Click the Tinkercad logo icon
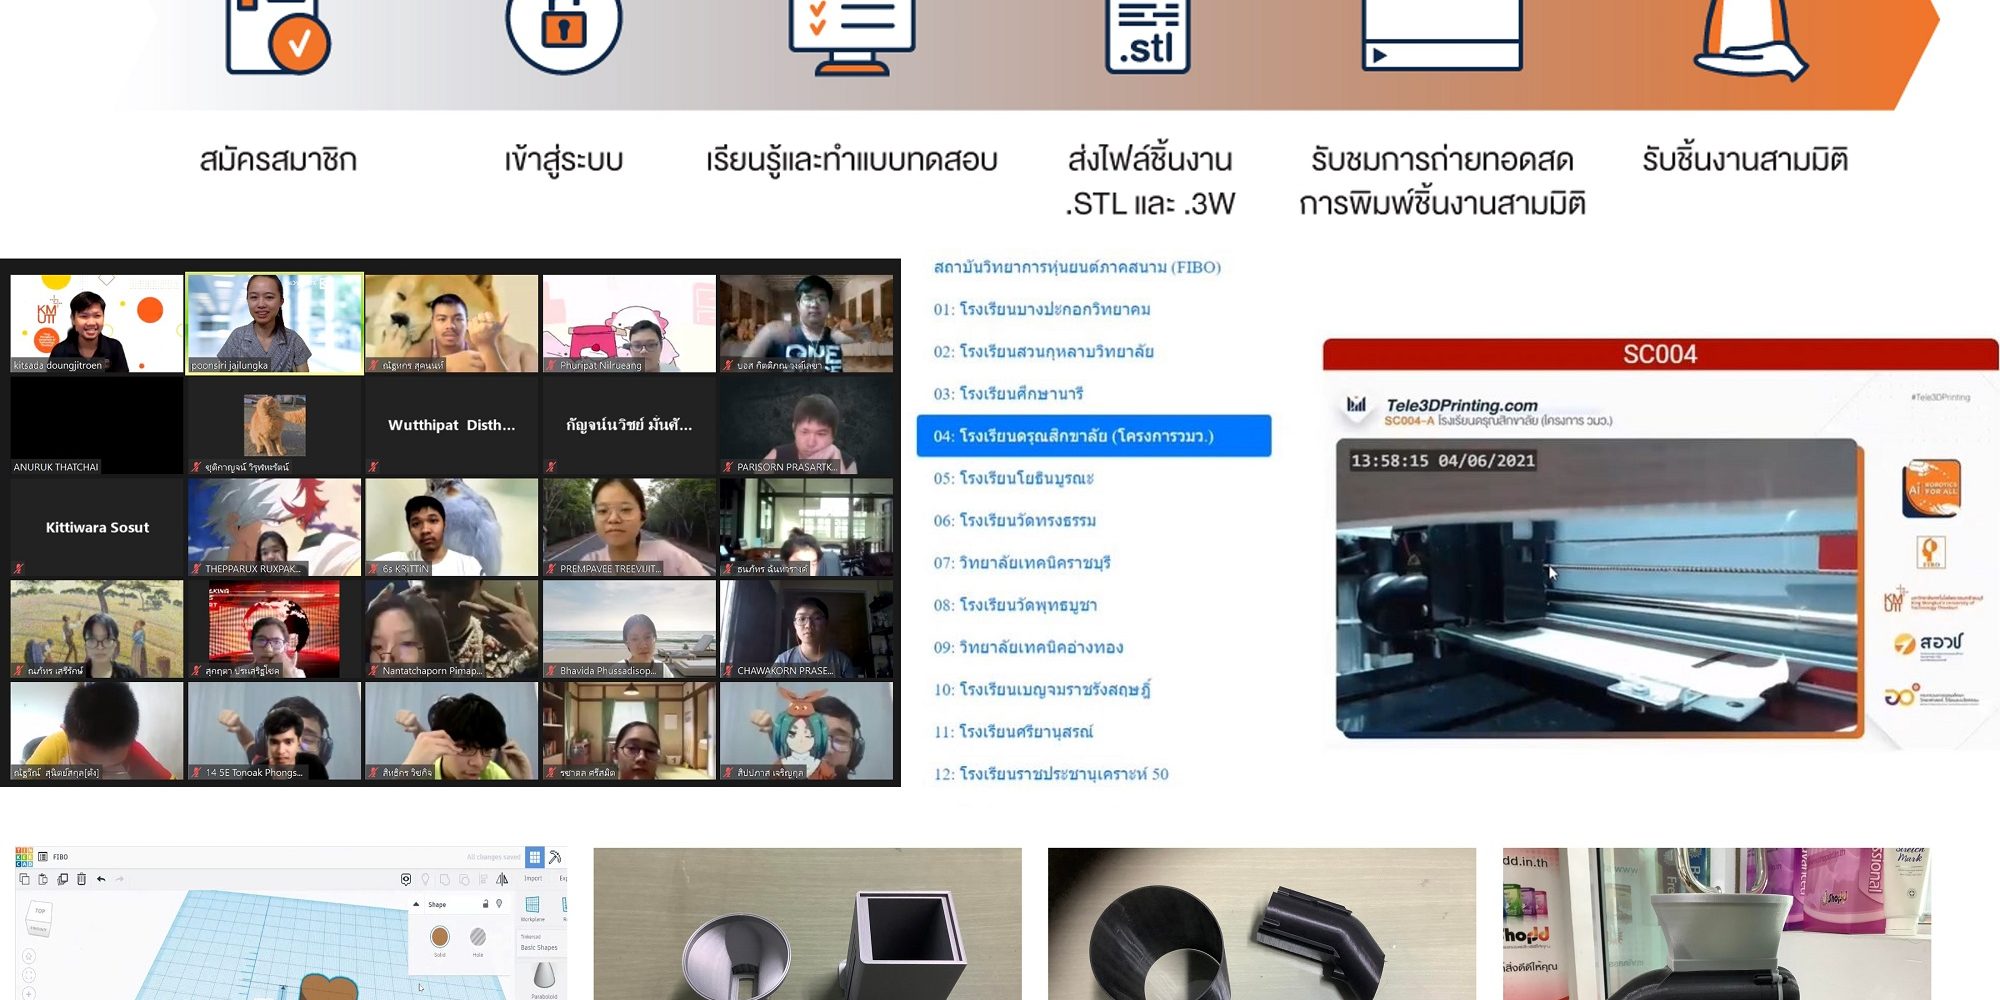The height and width of the screenshot is (1000, 2000). tap(23, 856)
